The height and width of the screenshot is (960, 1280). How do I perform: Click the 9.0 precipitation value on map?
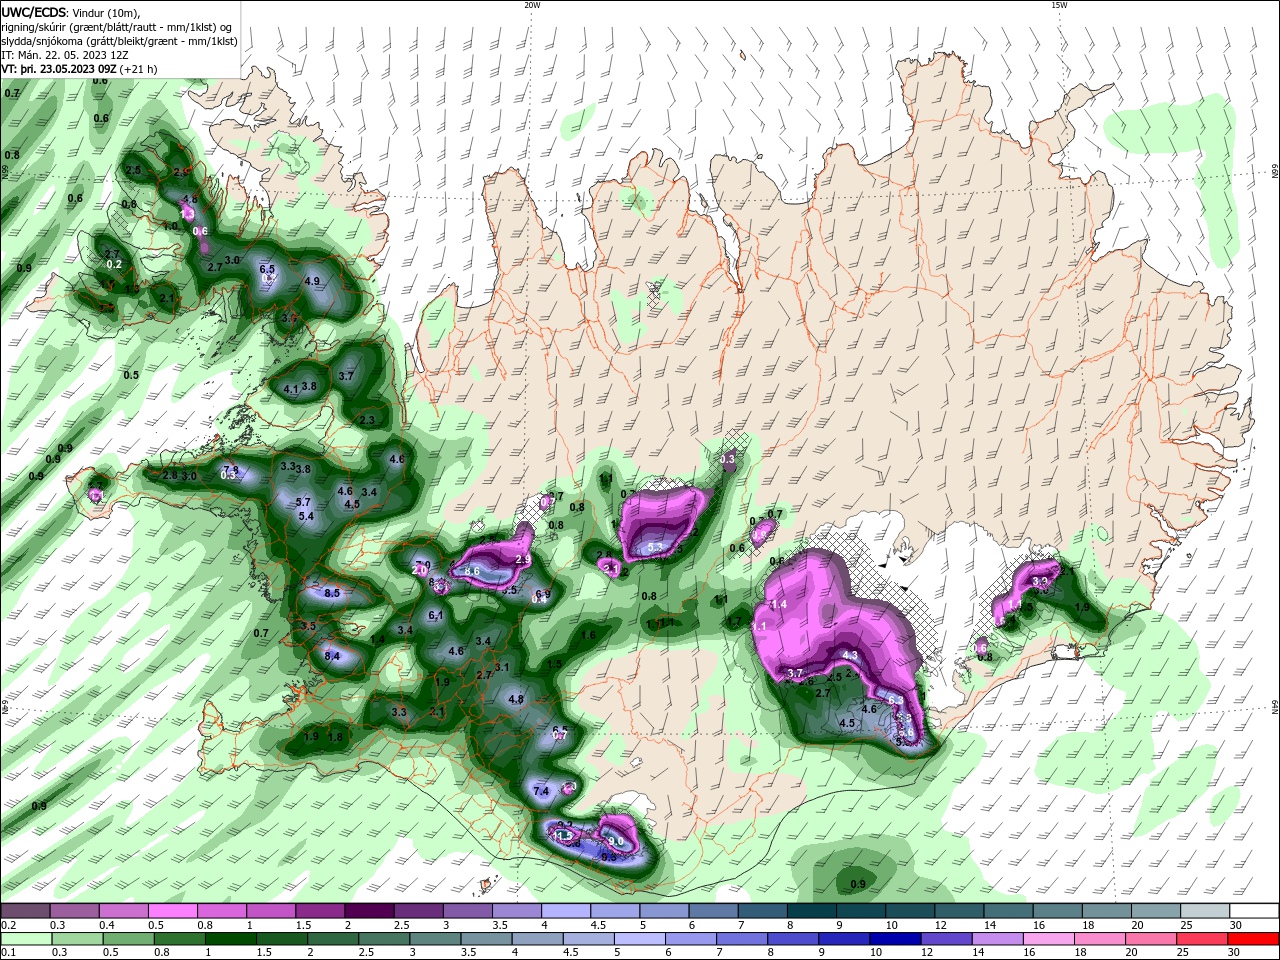(x=616, y=842)
